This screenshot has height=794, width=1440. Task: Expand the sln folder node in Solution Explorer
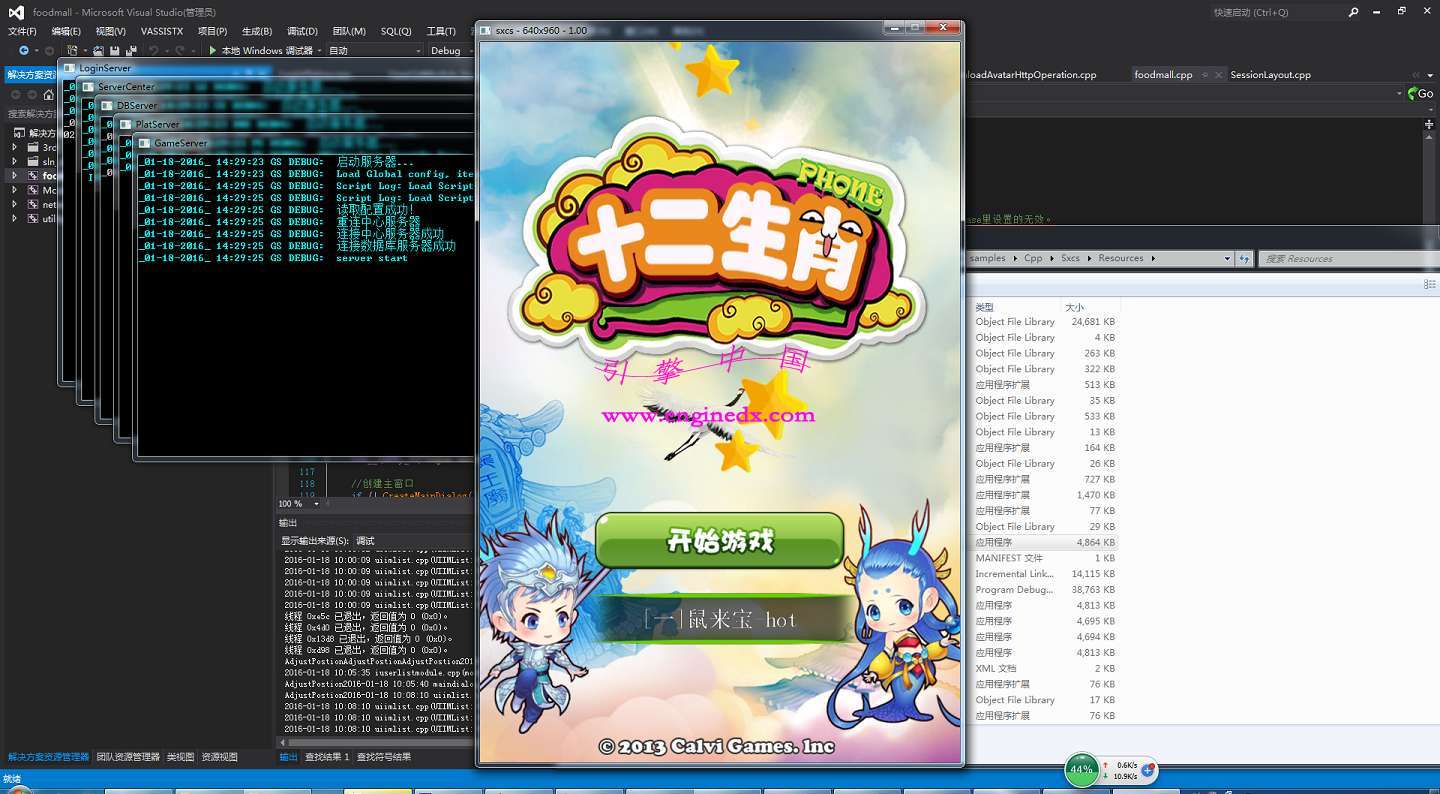click(x=14, y=161)
